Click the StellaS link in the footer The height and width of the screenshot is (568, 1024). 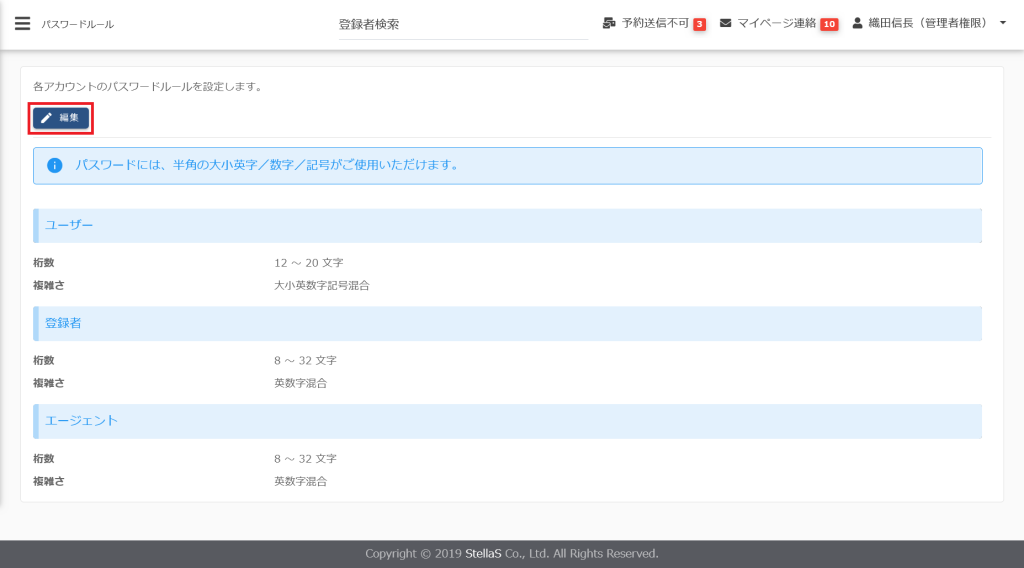click(482, 553)
